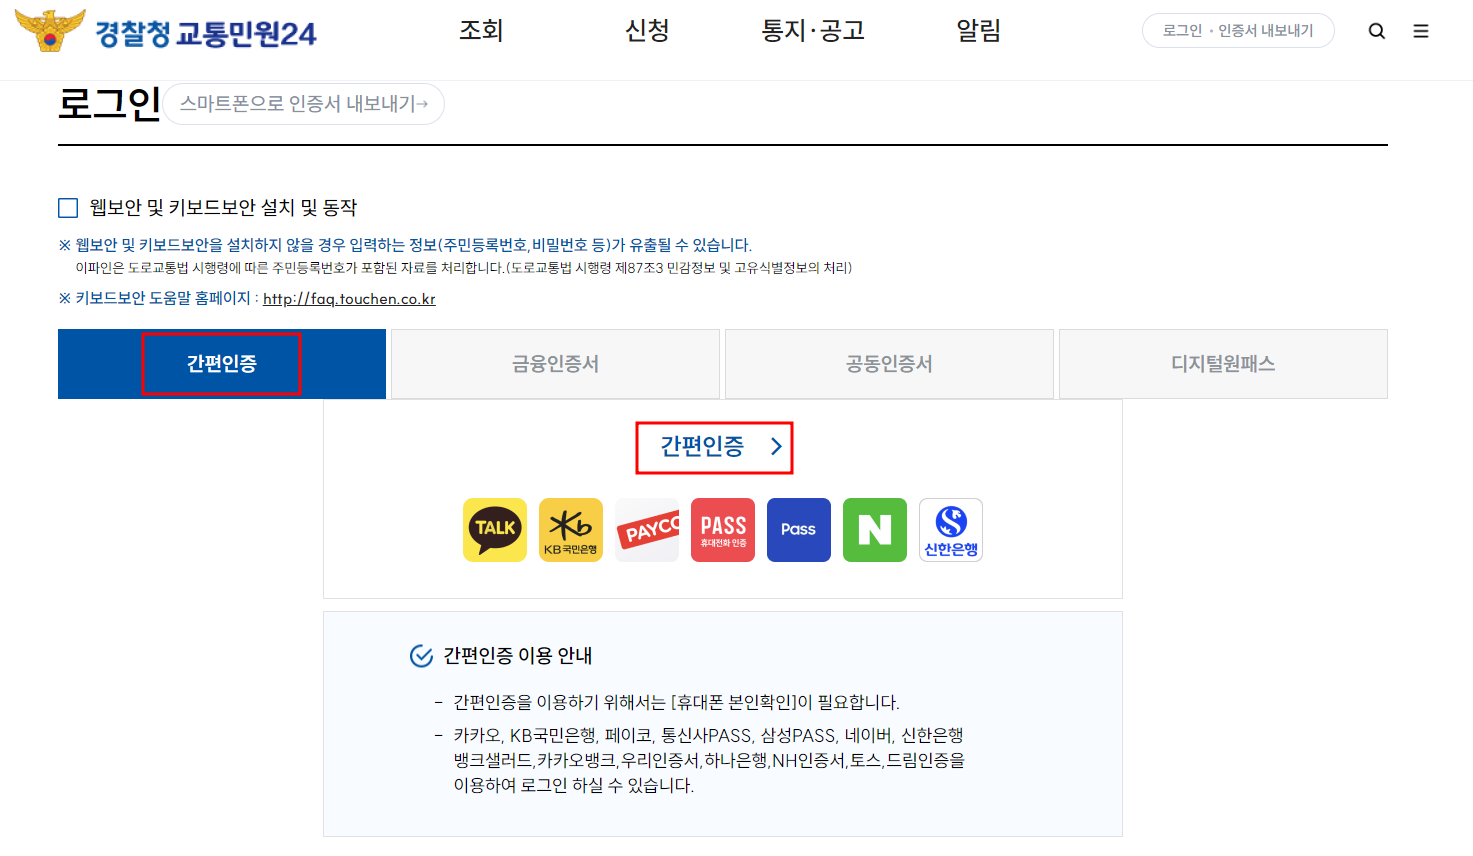Open the faq.touchen.co.kr help link
The height and width of the screenshot is (856, 1473).
[348, 299]
